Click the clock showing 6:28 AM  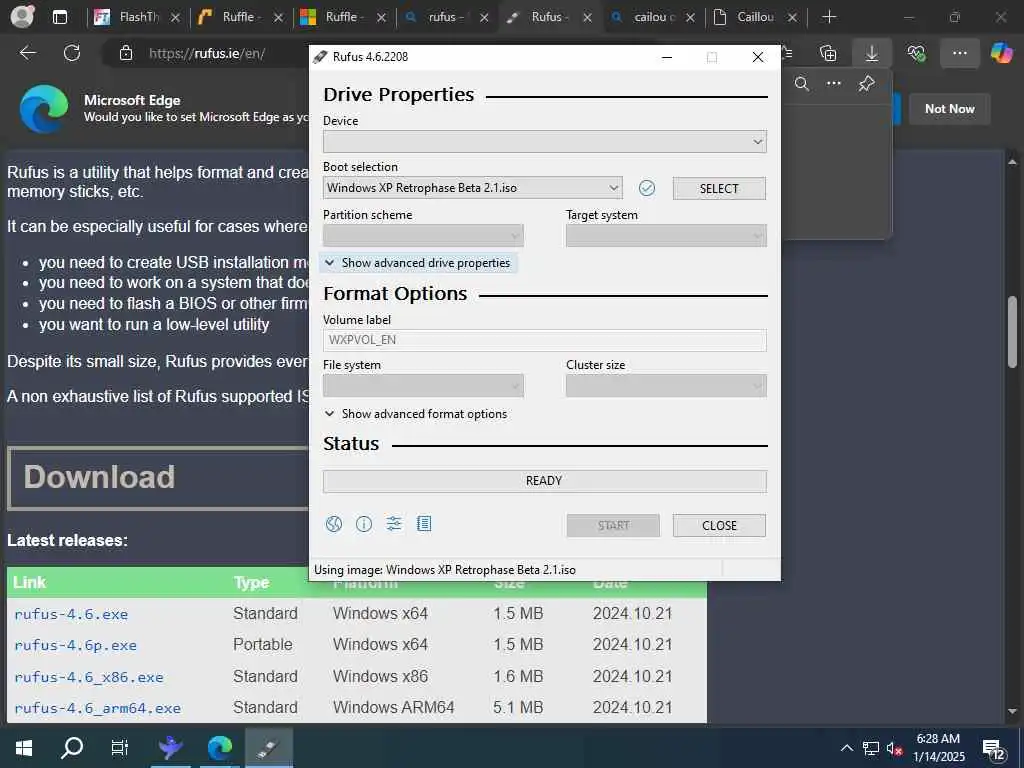click(938, 739)
